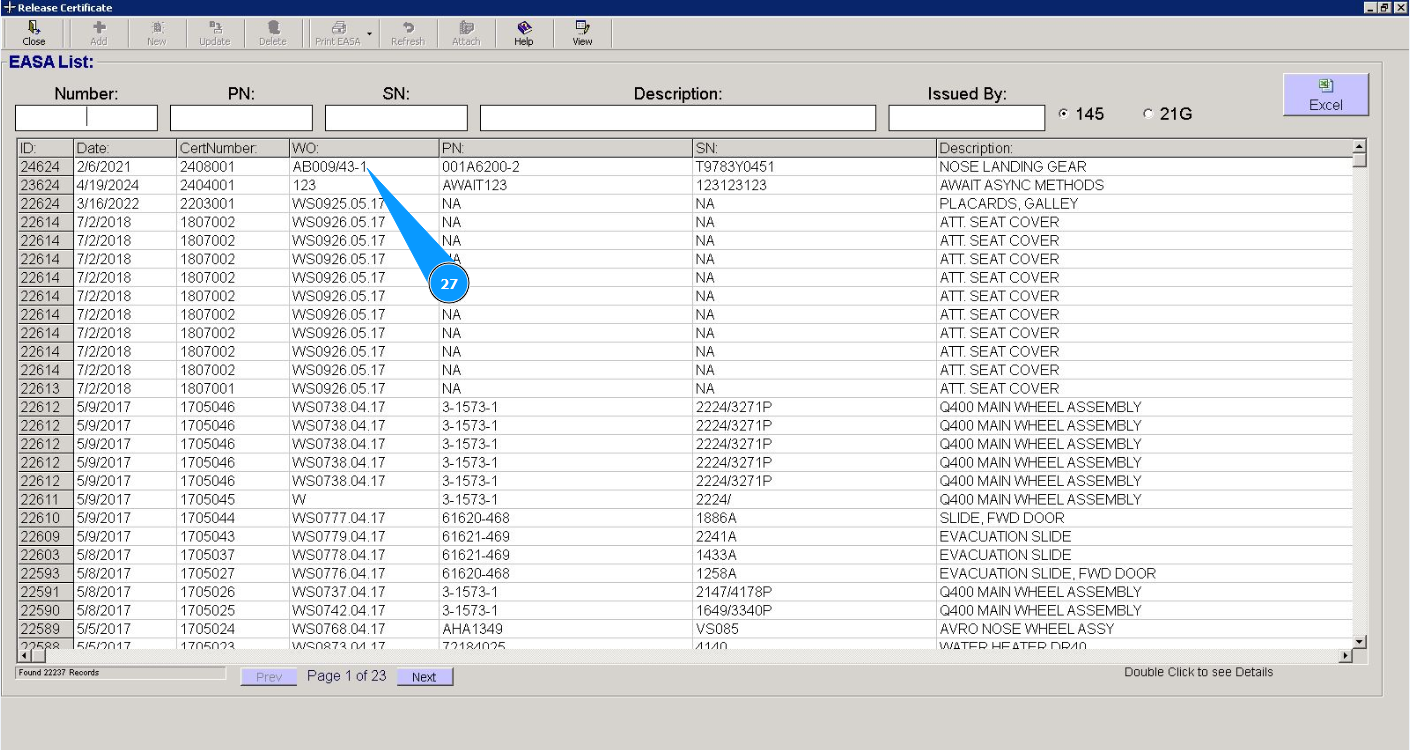Select the 21G radio button
This screenshot has width=1410, height=750.
tap(1148, 114)
